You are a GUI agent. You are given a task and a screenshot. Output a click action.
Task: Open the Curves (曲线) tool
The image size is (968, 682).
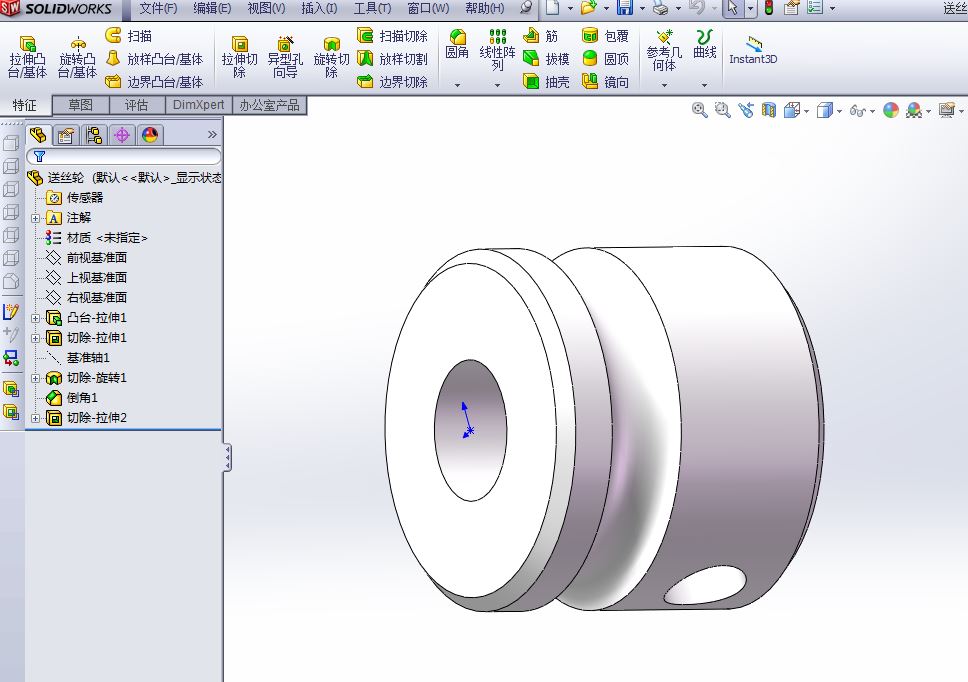coord(704,44)
